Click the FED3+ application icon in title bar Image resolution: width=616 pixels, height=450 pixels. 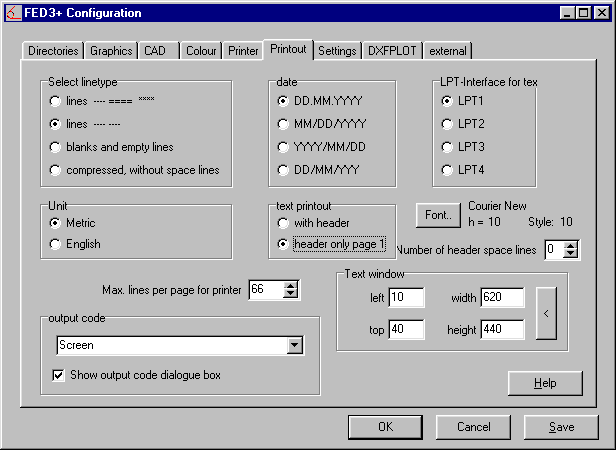pyautogui.click(x=13, y=13)
